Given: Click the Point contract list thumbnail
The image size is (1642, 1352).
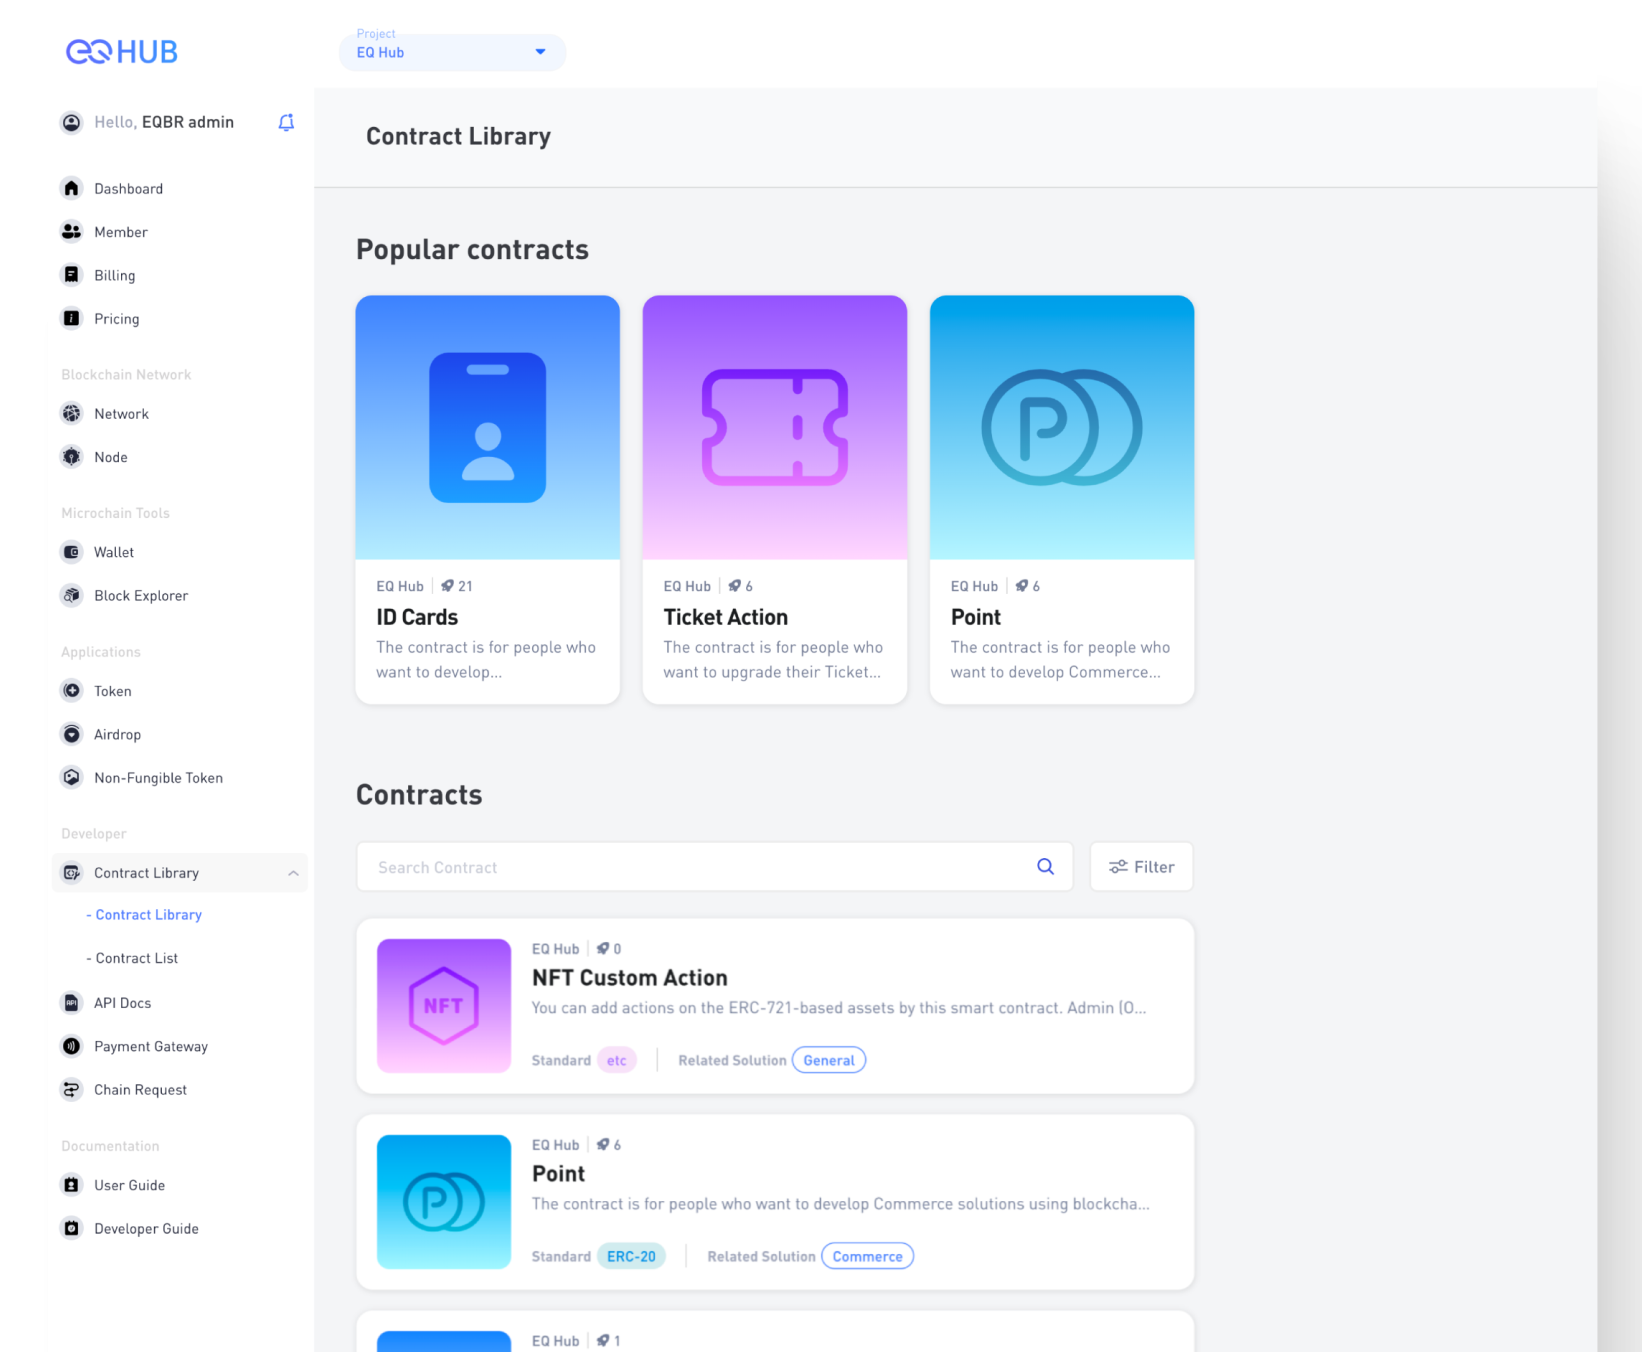Looking at the screenshot, I should 444,1202.
